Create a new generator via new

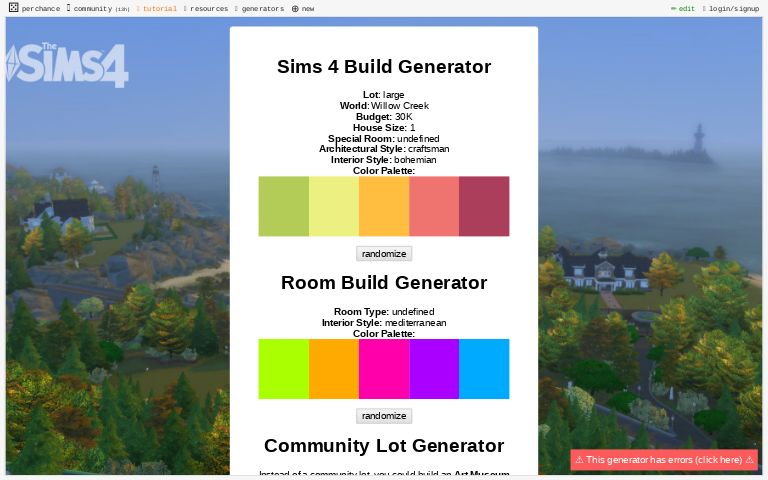(303, 9)
